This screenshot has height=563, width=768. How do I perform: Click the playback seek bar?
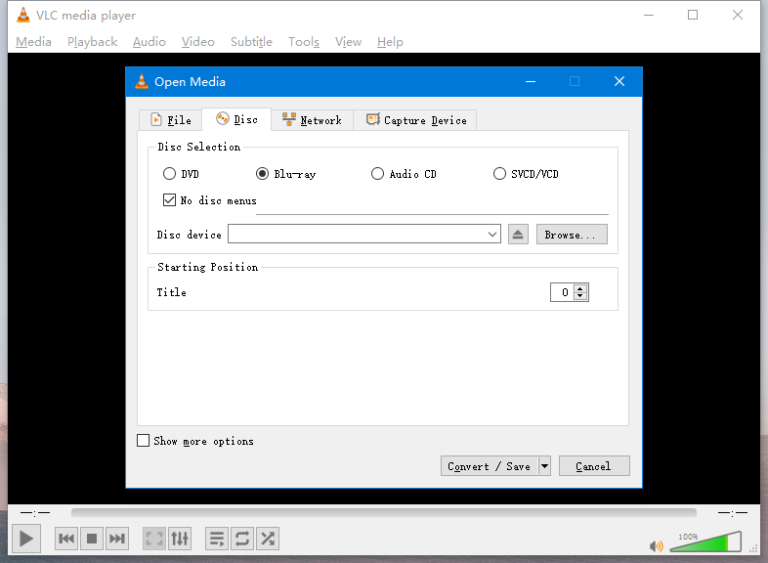pos(384,513)
